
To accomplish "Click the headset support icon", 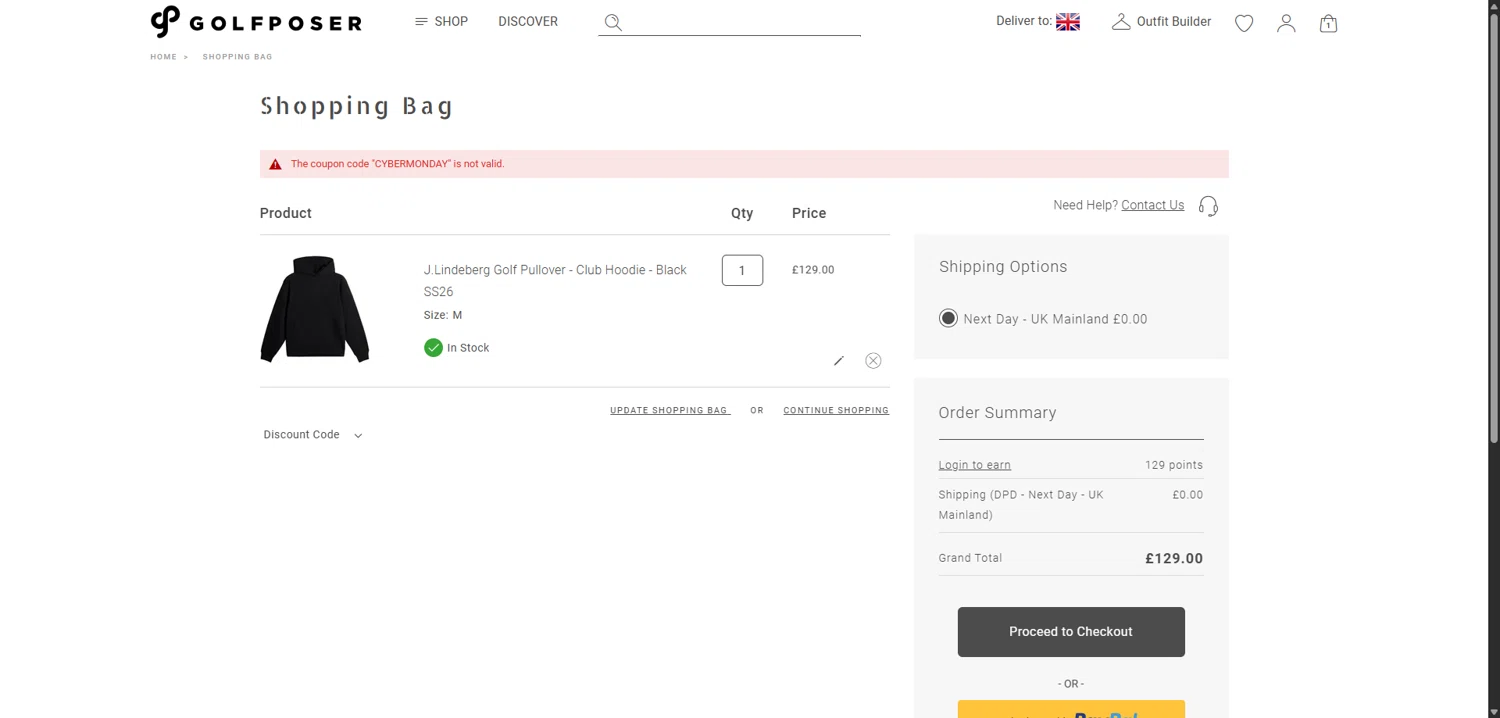I will pyautogui.click(x=1208, y=206).
